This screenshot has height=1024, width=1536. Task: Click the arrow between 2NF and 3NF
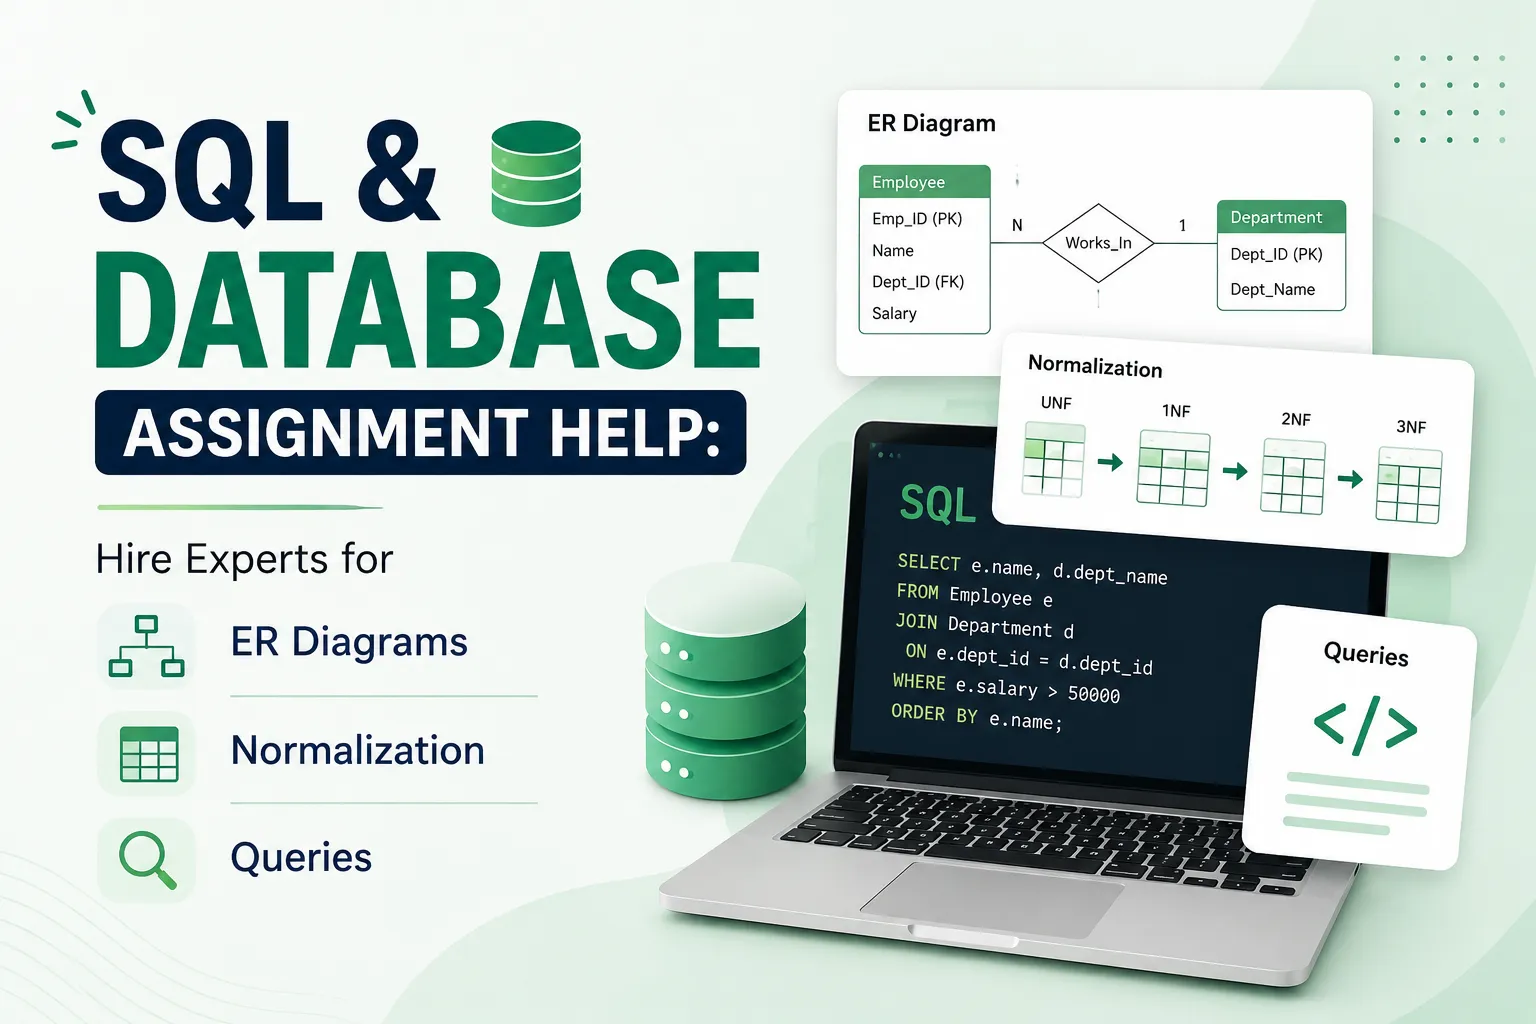coord(1350,479)
